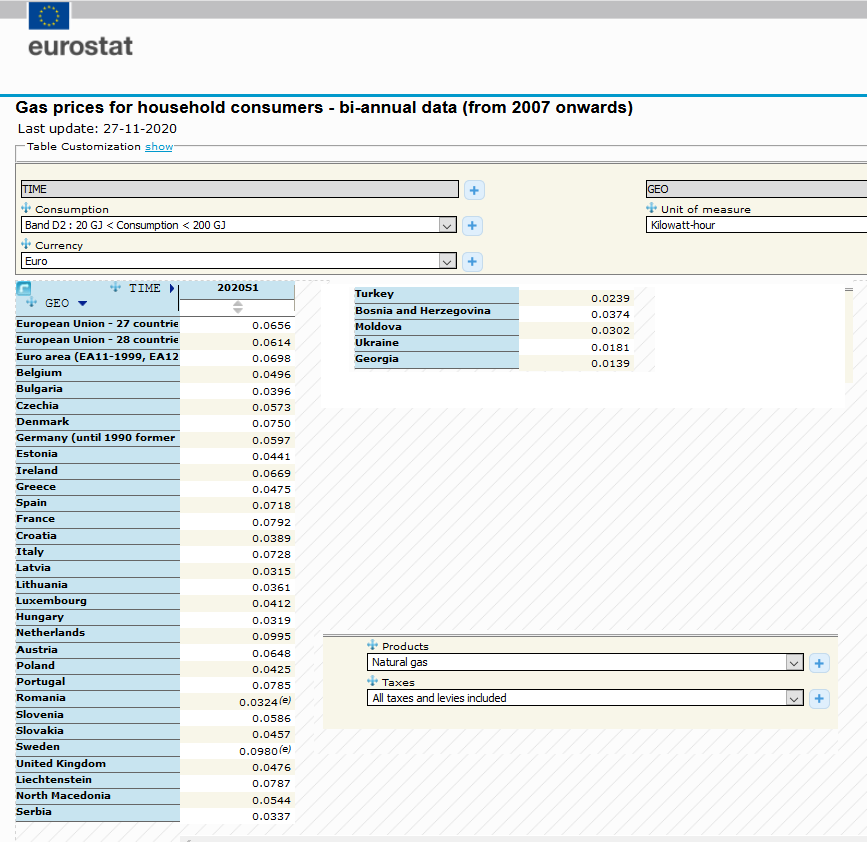The height and width of the screenshot is (842, 867).
Task: Click the 2020S1 column header
Action: coord(237,287)
